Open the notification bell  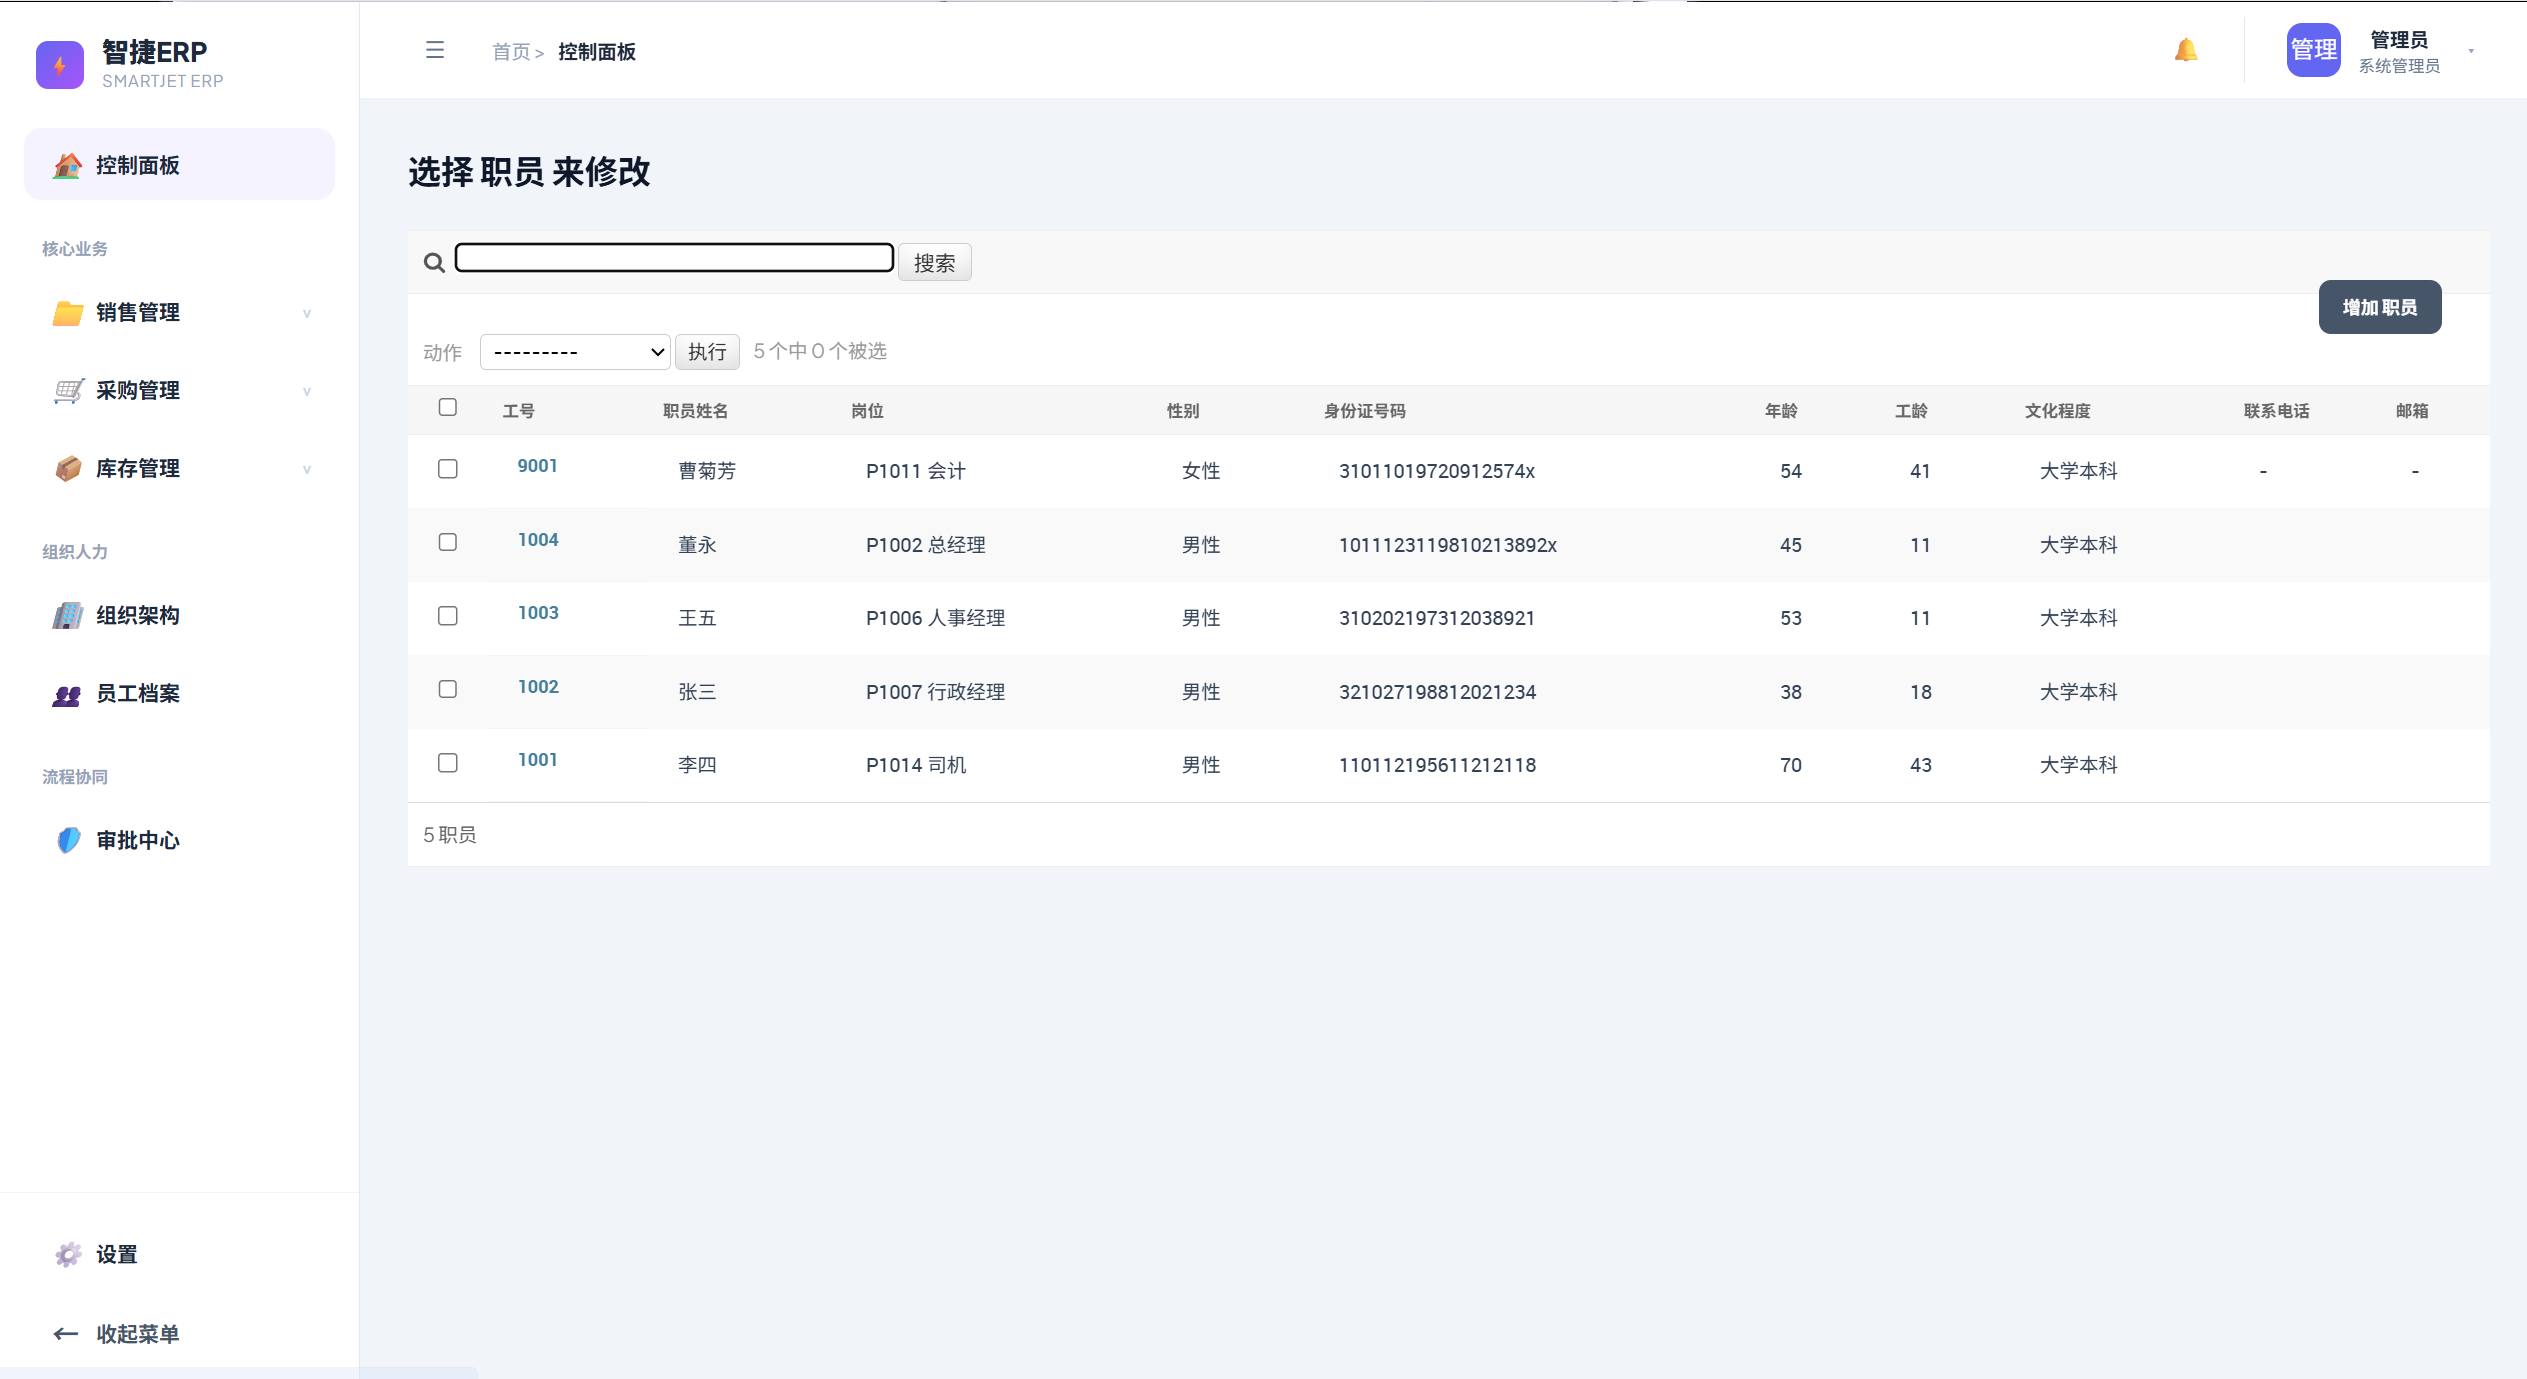pos(2186,50)
